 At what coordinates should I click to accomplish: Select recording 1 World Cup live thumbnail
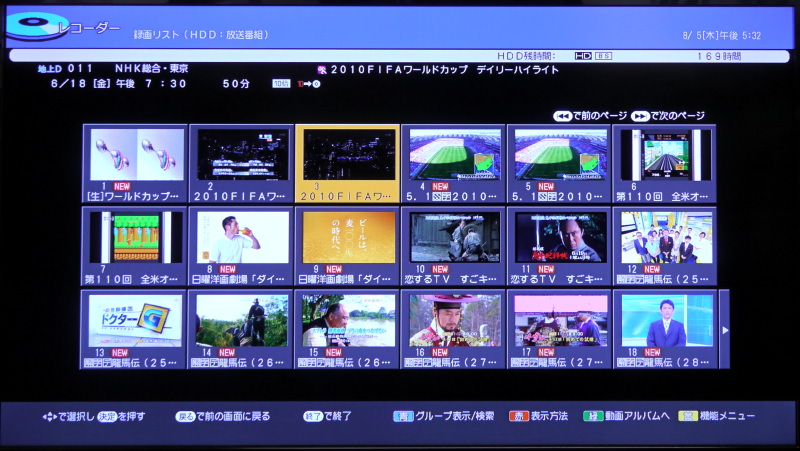point(137,154)
